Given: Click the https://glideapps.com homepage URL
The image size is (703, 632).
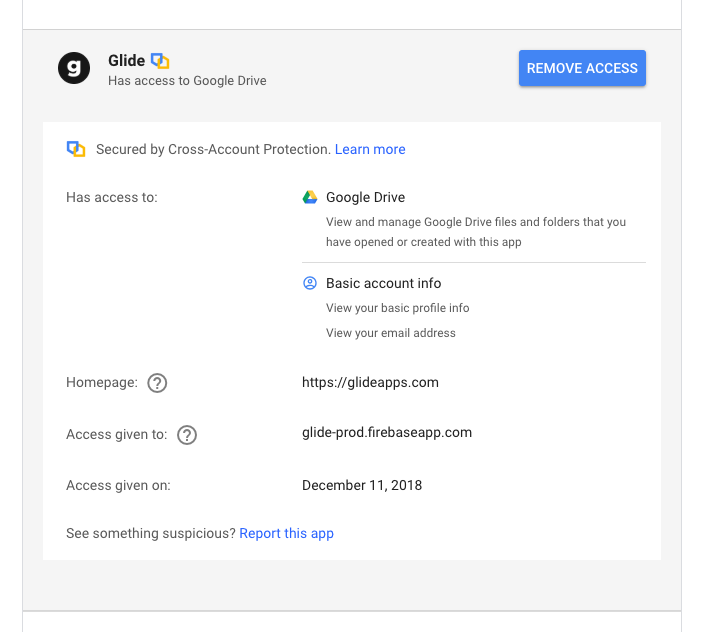Looking at the screenshot, I should tap(370, 382).
